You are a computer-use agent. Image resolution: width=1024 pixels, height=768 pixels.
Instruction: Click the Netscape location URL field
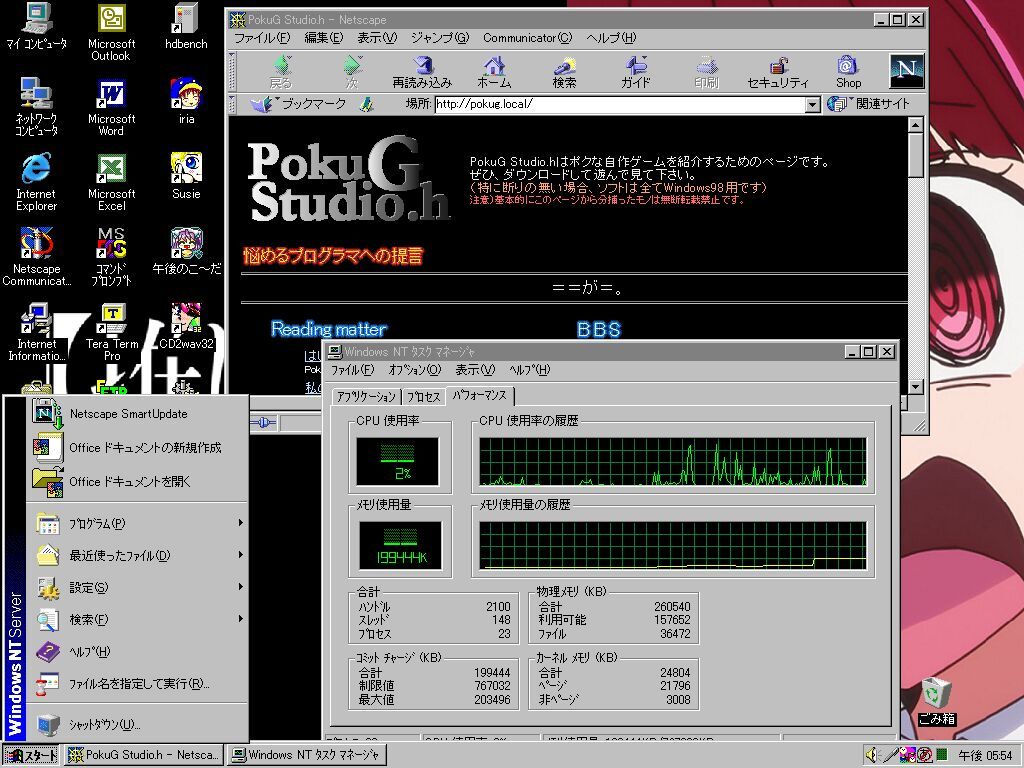coord(619,104)
